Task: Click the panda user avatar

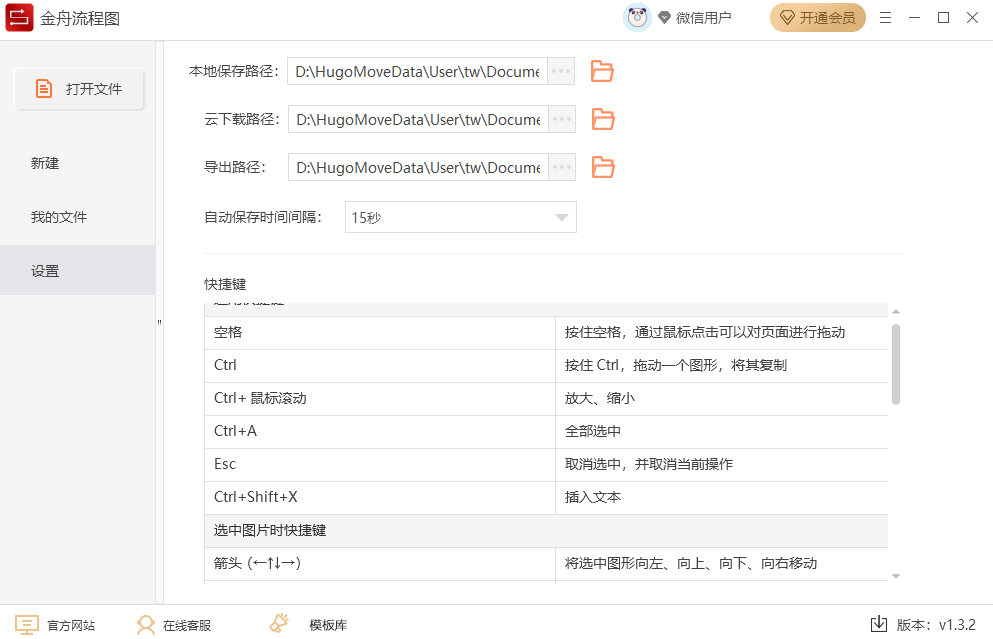Action: [x=637, y=18]
